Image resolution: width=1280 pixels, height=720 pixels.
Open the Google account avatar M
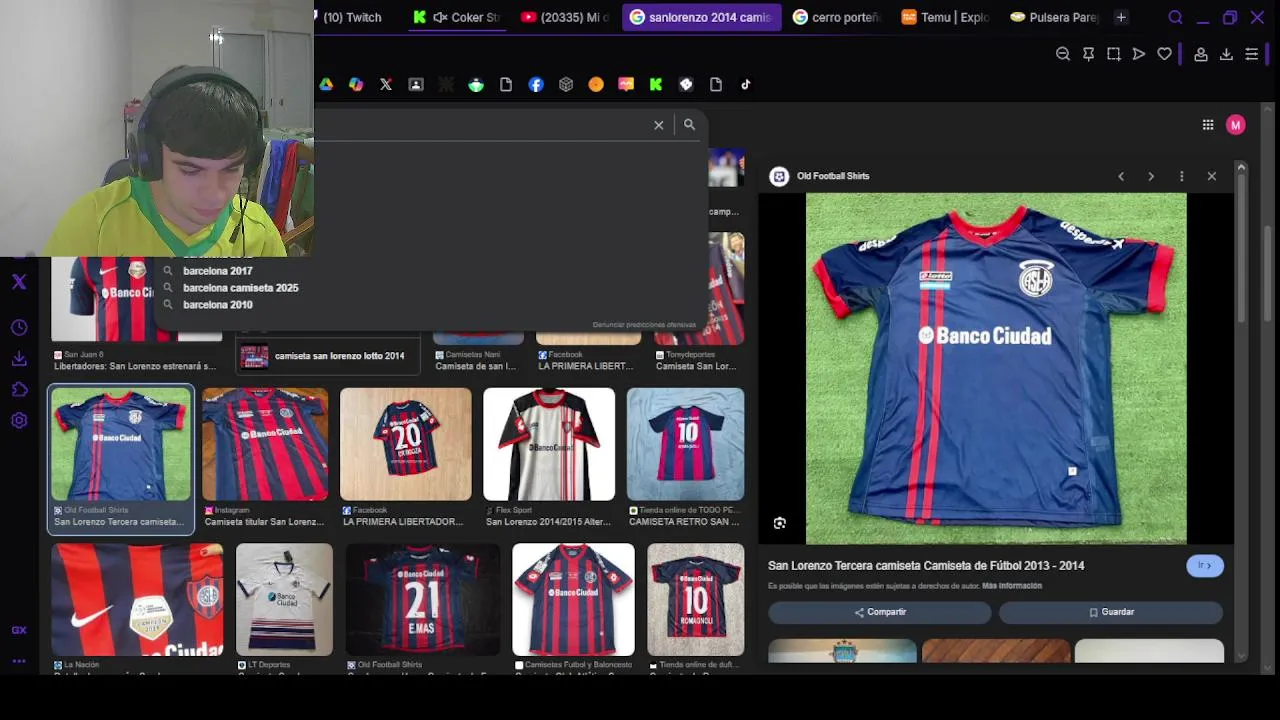(1236, 125)
